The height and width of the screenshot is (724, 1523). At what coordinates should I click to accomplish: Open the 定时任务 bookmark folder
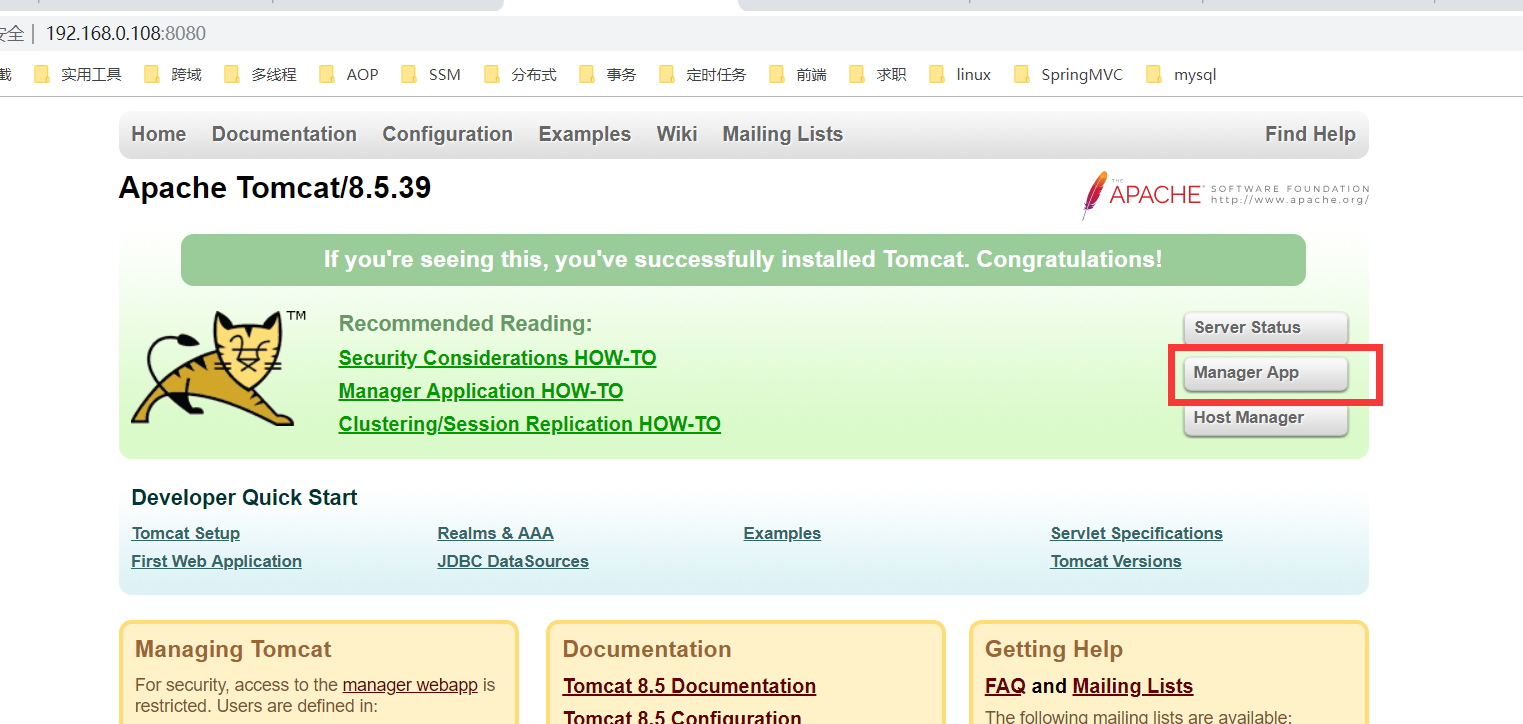point(703,74)
